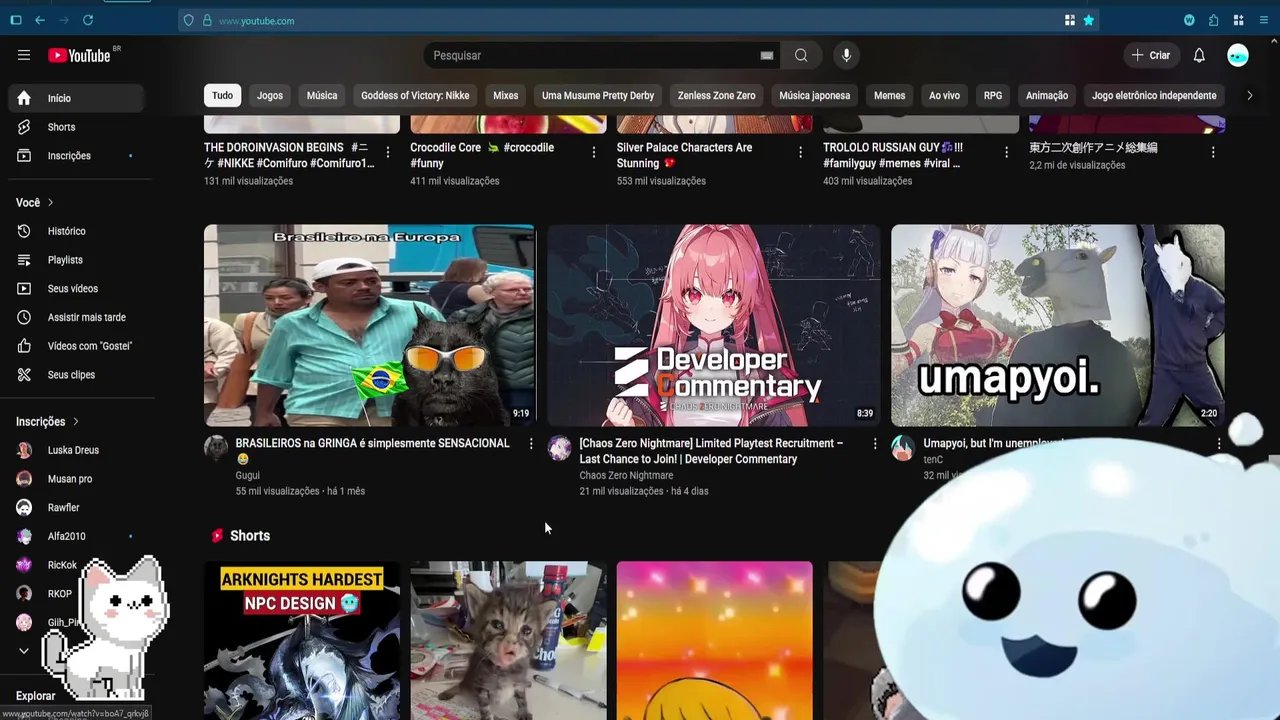Open the notifications bell
This screenshot has width=1280, height=720.
coord(1199,55)
